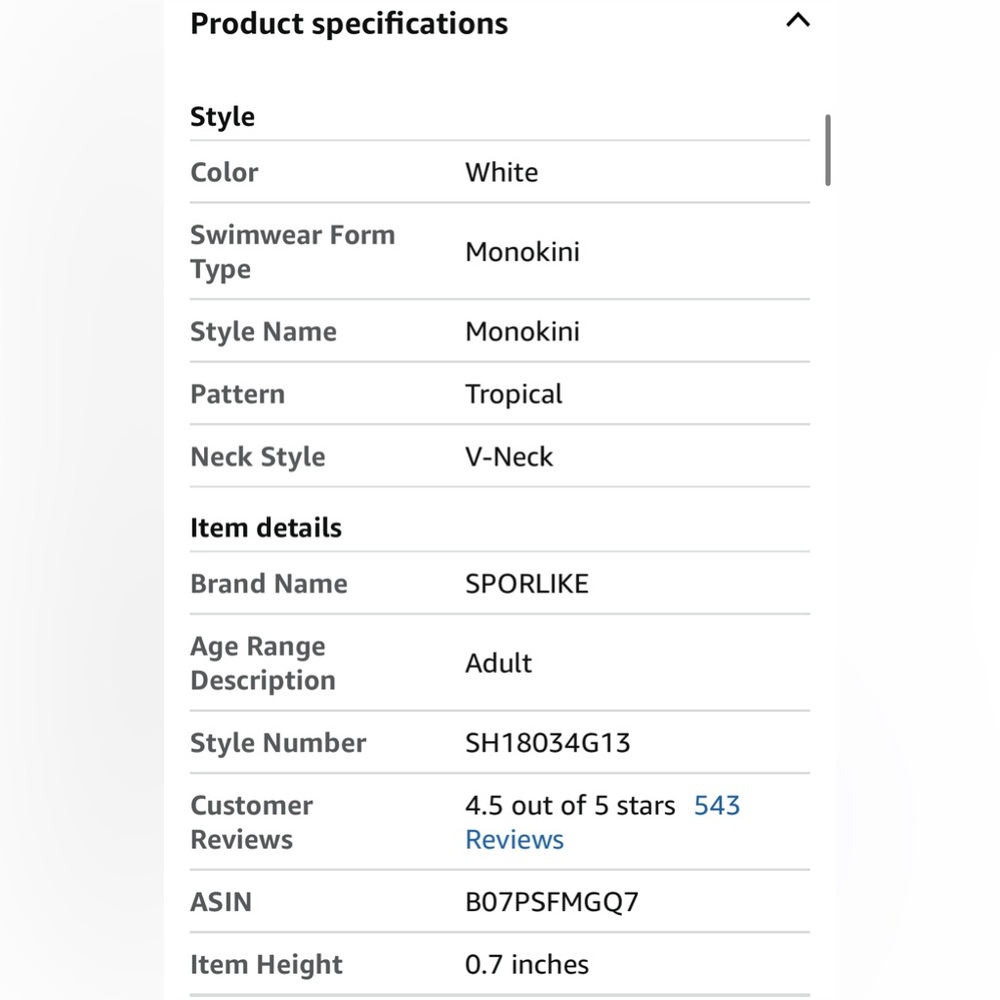Select the Item details section heading
Screen dimensions: 1000x1000
266,528
